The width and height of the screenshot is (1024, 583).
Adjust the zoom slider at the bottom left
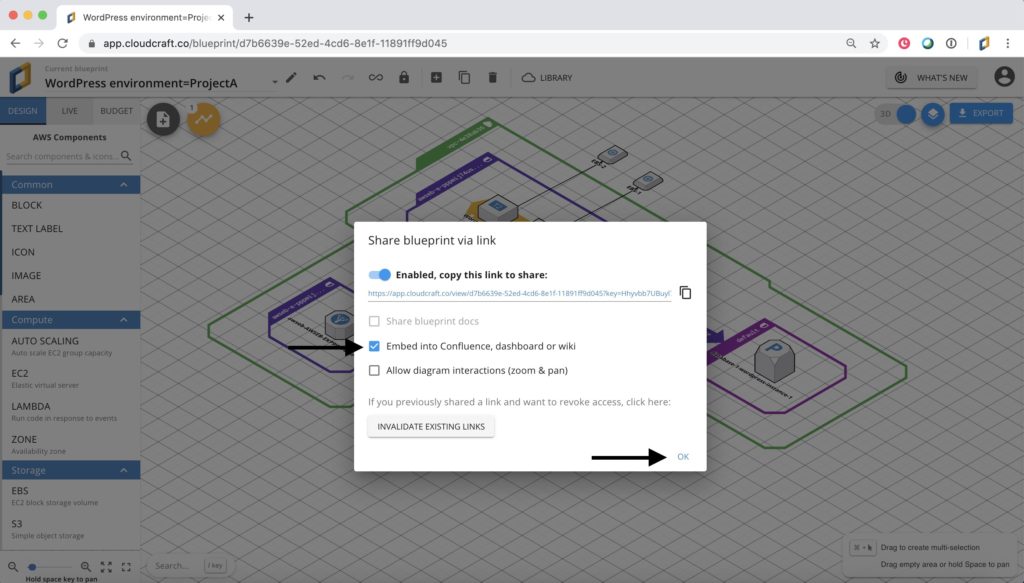(33, 567)
